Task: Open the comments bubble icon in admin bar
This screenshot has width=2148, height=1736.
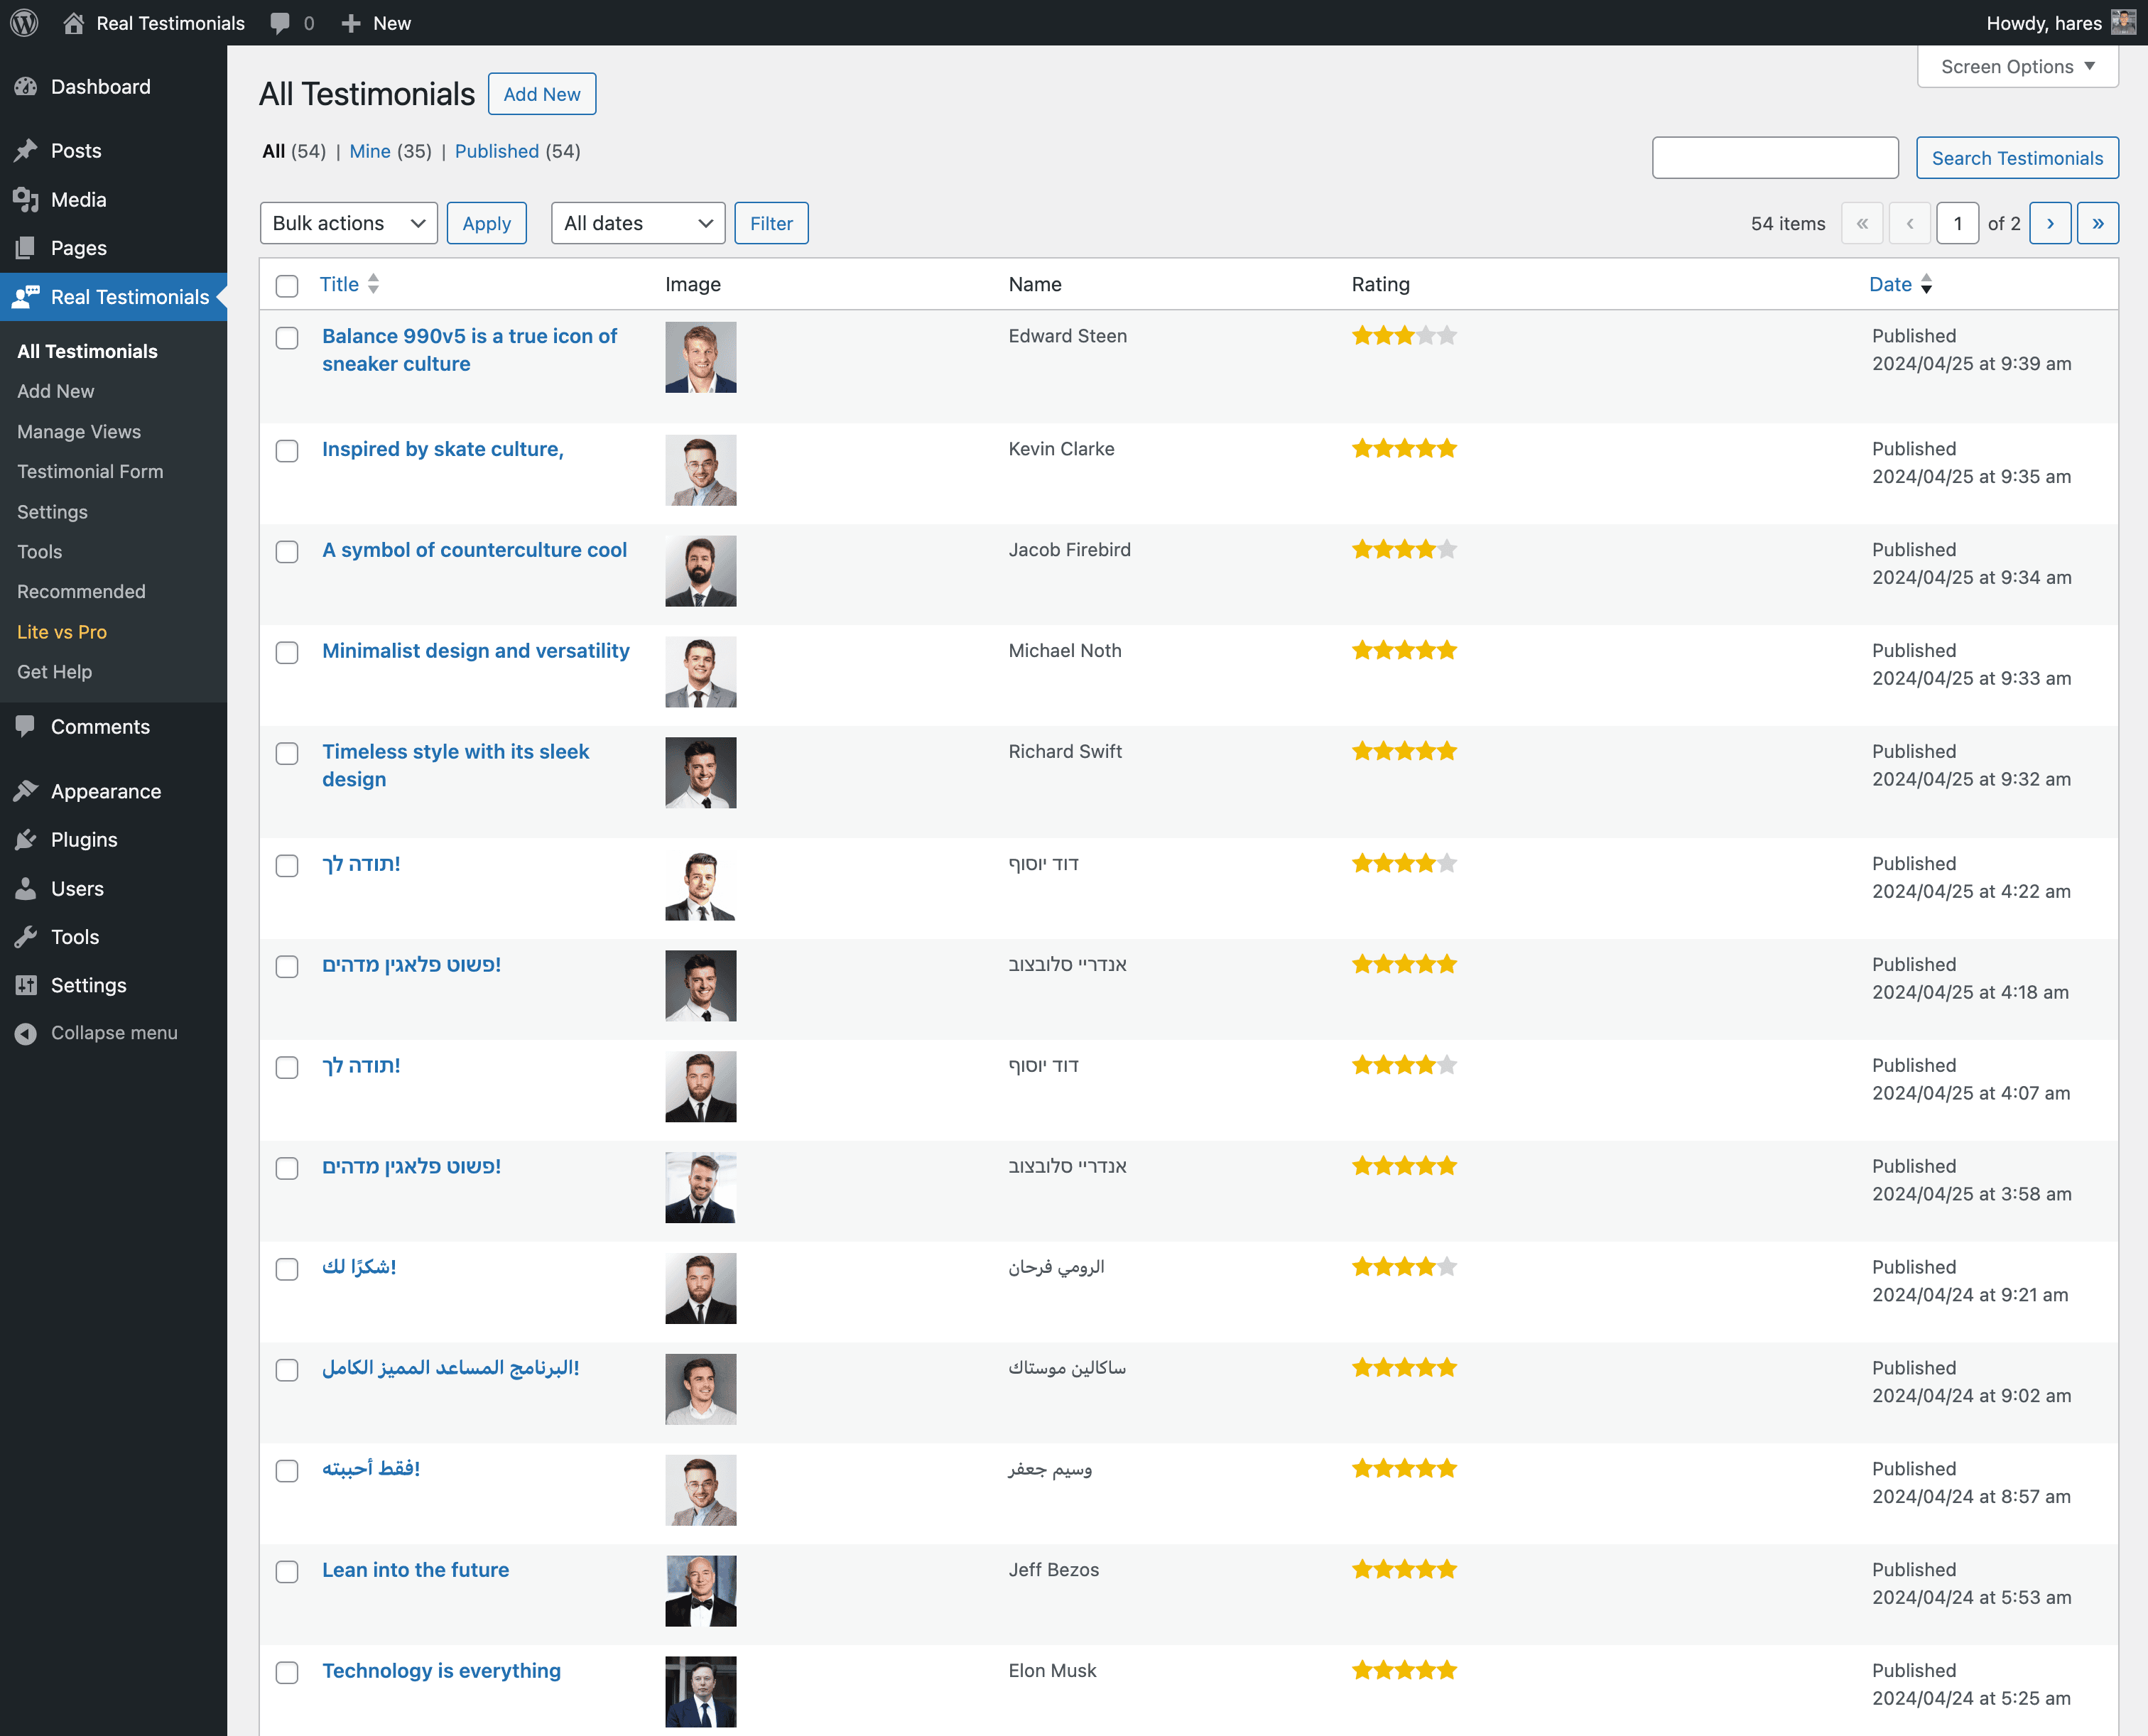Action: (280, 22)
